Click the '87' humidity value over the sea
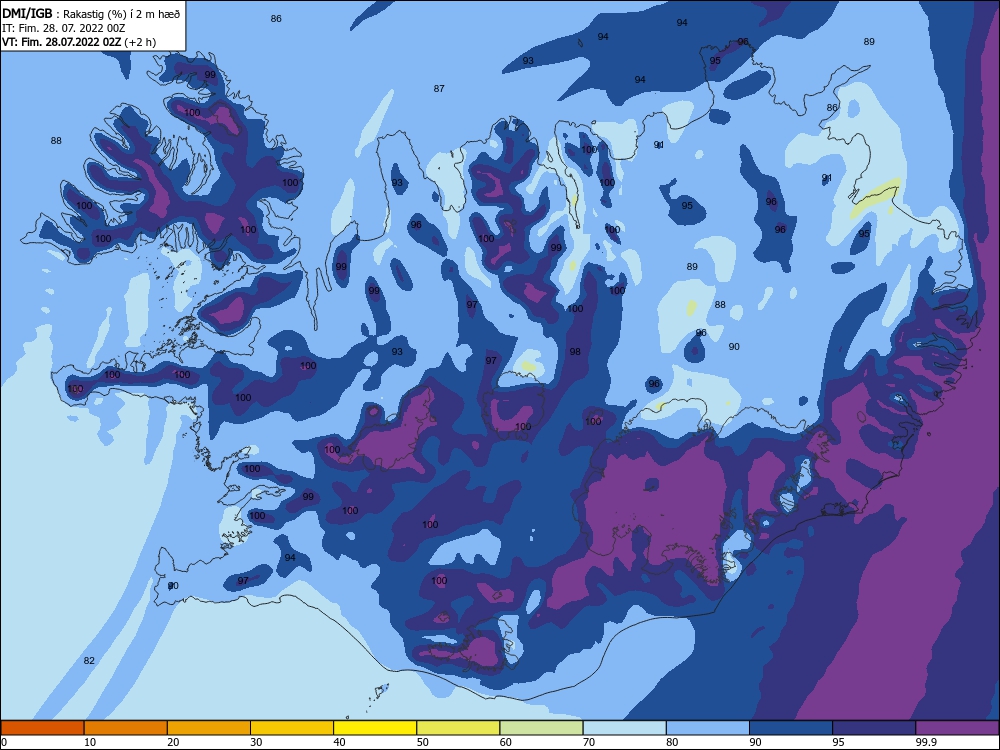 (439, 89)
